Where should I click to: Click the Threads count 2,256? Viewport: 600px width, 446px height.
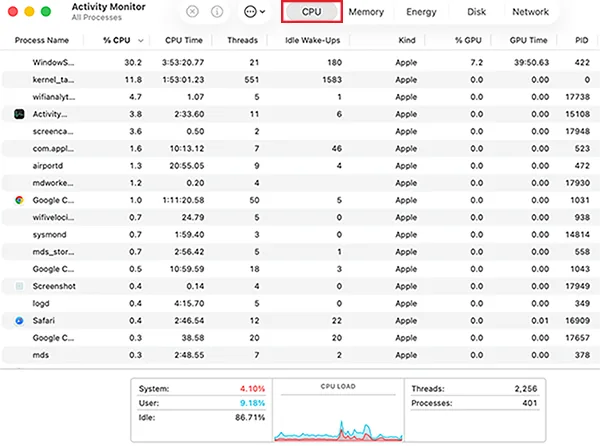(x=526, y=389)
